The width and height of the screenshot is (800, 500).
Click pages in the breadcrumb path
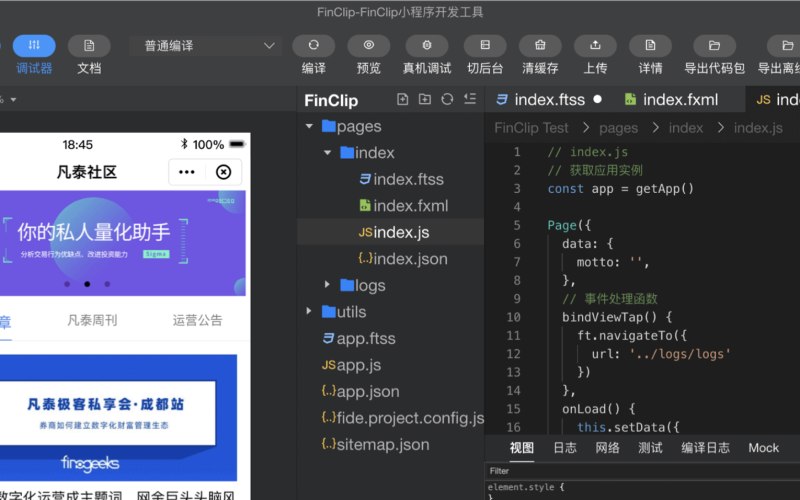618,128
